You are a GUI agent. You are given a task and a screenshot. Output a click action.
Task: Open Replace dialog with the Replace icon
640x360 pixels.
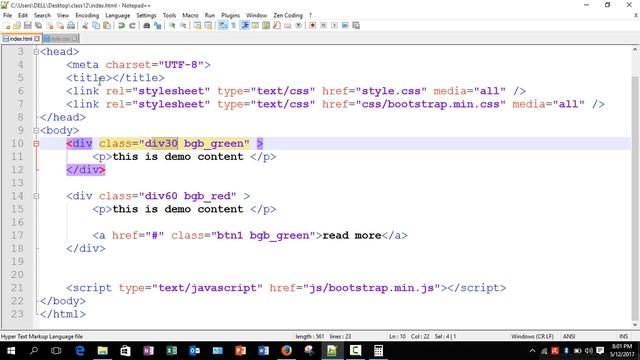pos(158,25)
